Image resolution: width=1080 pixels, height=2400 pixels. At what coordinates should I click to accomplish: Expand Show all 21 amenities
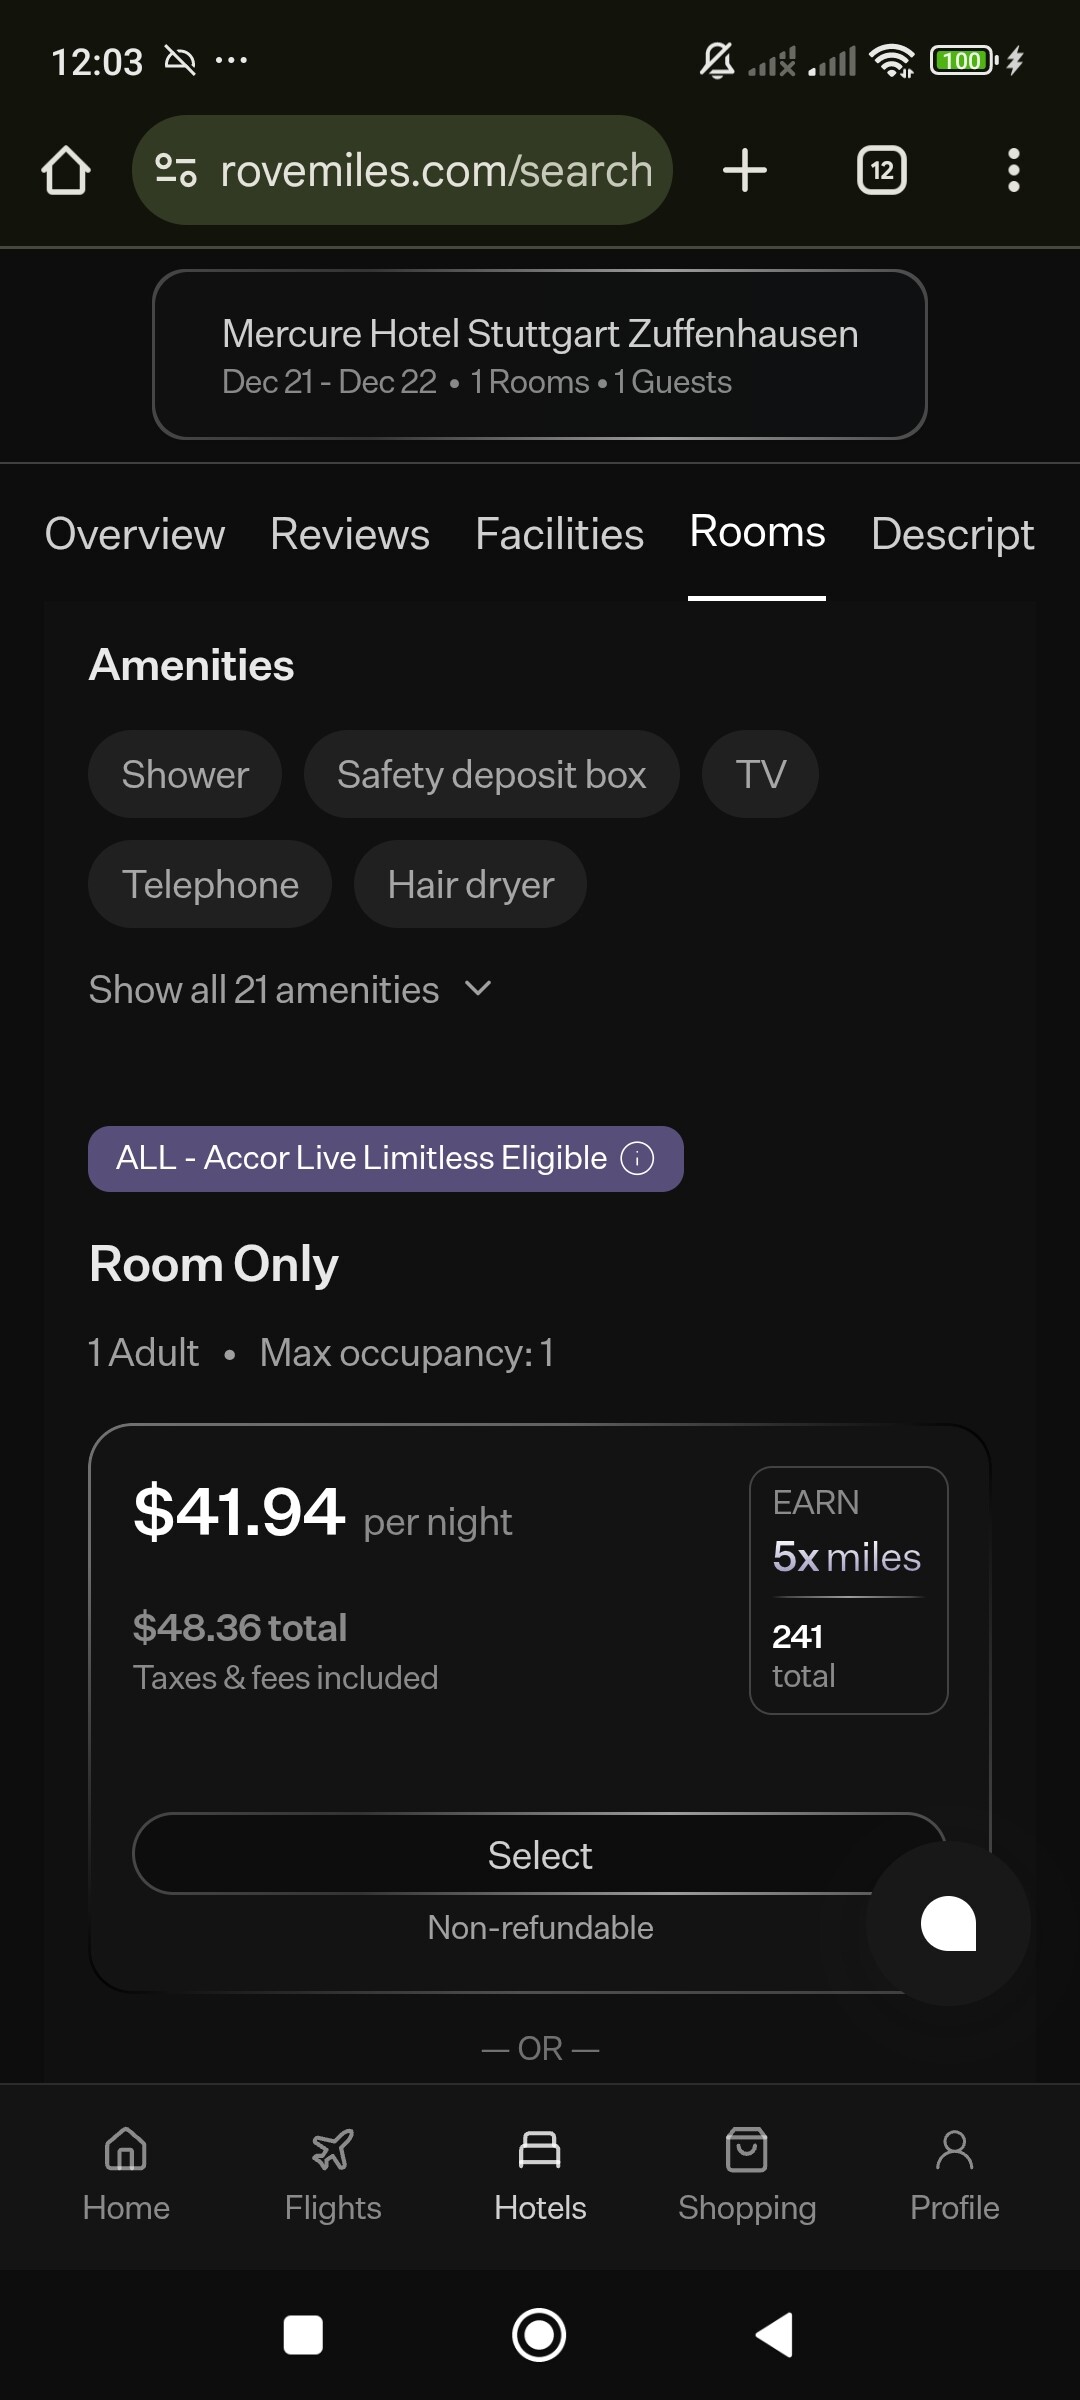tap(290, 990)
